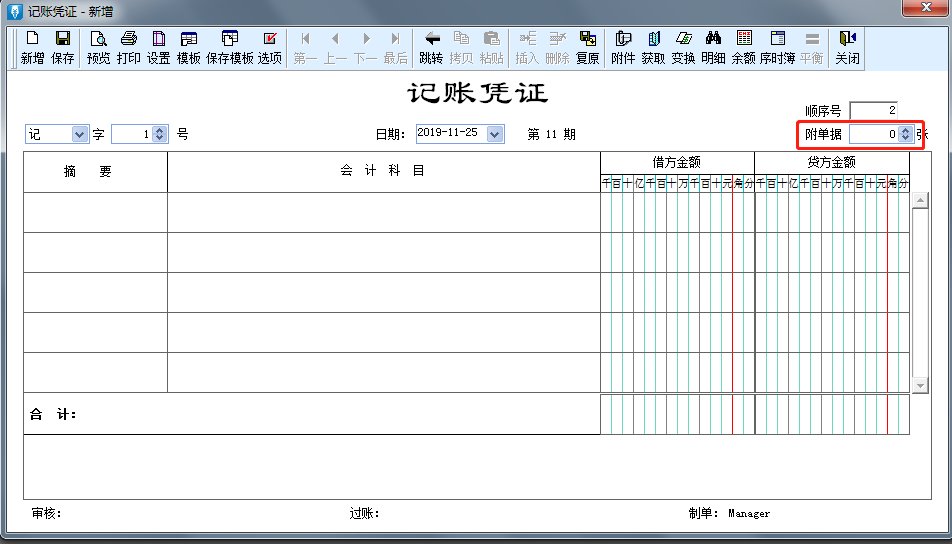Screen dimensions: 952x544
Task: Click the 审核 label at bottom
Action: click(x=47, y=513)
